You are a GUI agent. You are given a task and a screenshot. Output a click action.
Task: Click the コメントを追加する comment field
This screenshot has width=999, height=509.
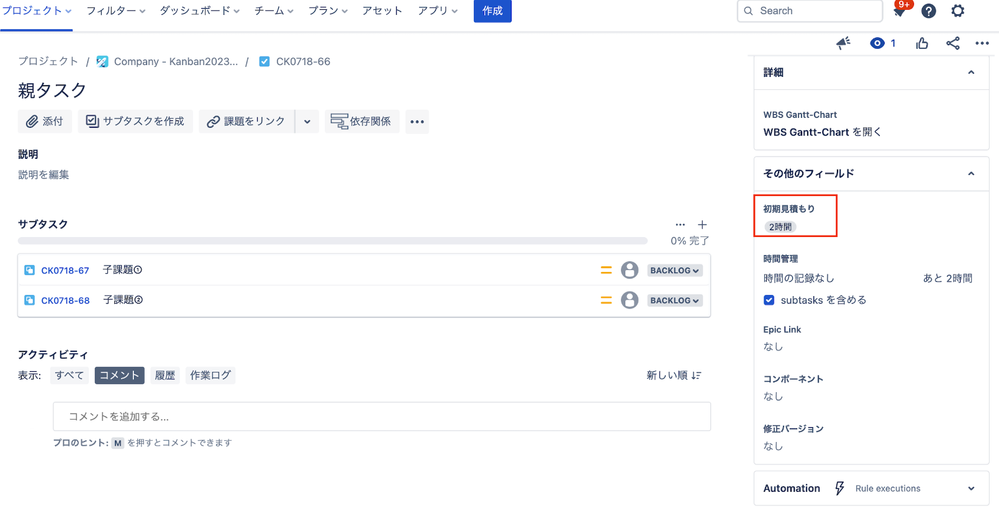[382, 417]
